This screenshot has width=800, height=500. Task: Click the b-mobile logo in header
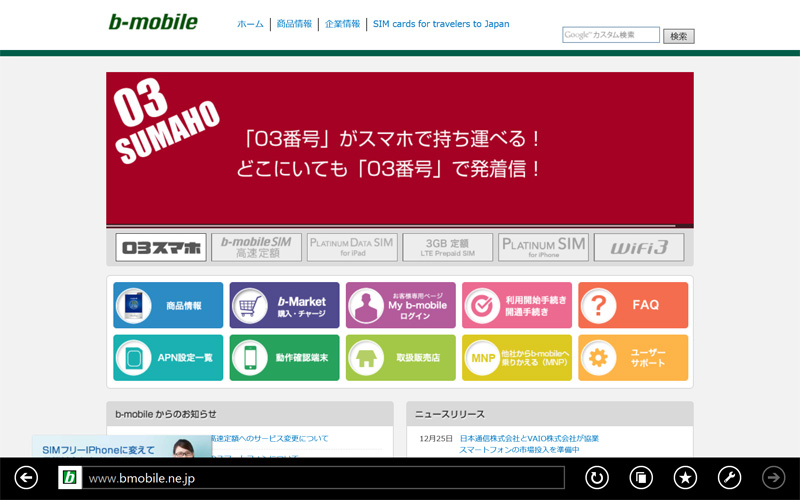click(153, 22)
